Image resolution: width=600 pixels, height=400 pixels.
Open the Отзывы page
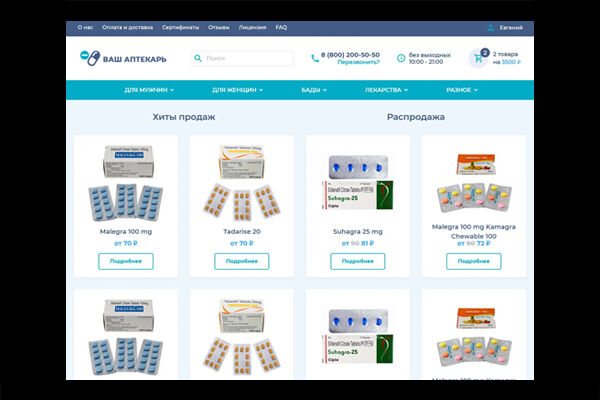pos(218,28)
